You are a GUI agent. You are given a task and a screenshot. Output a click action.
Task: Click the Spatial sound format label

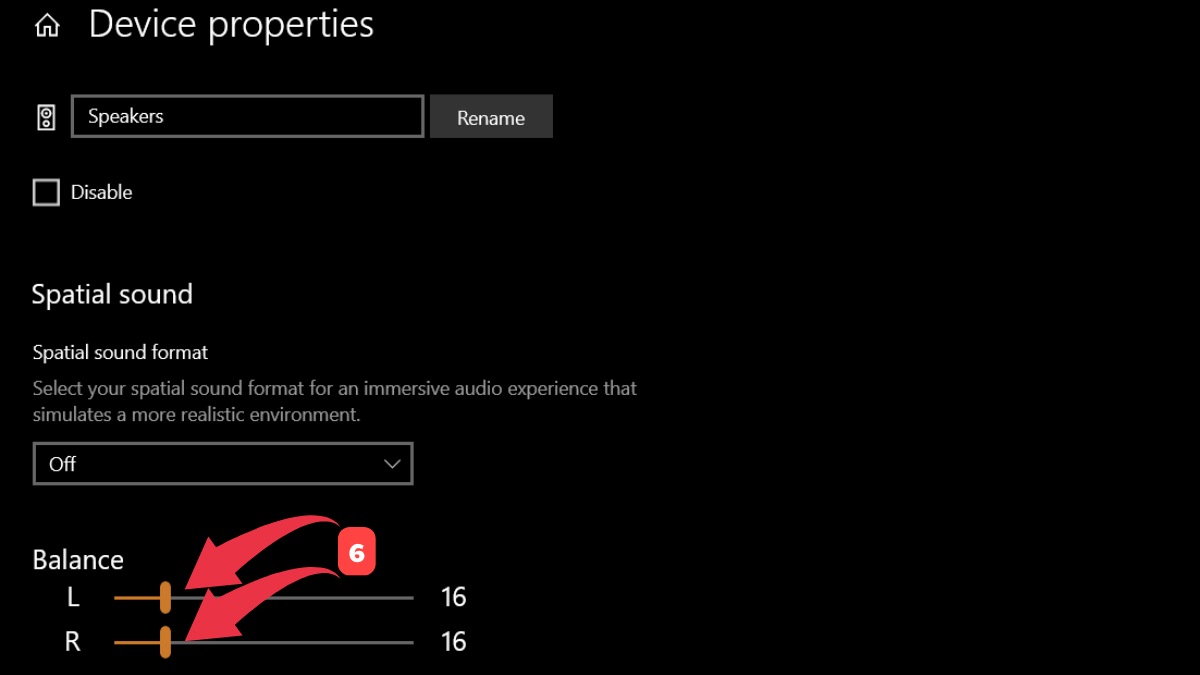(120, 352)
